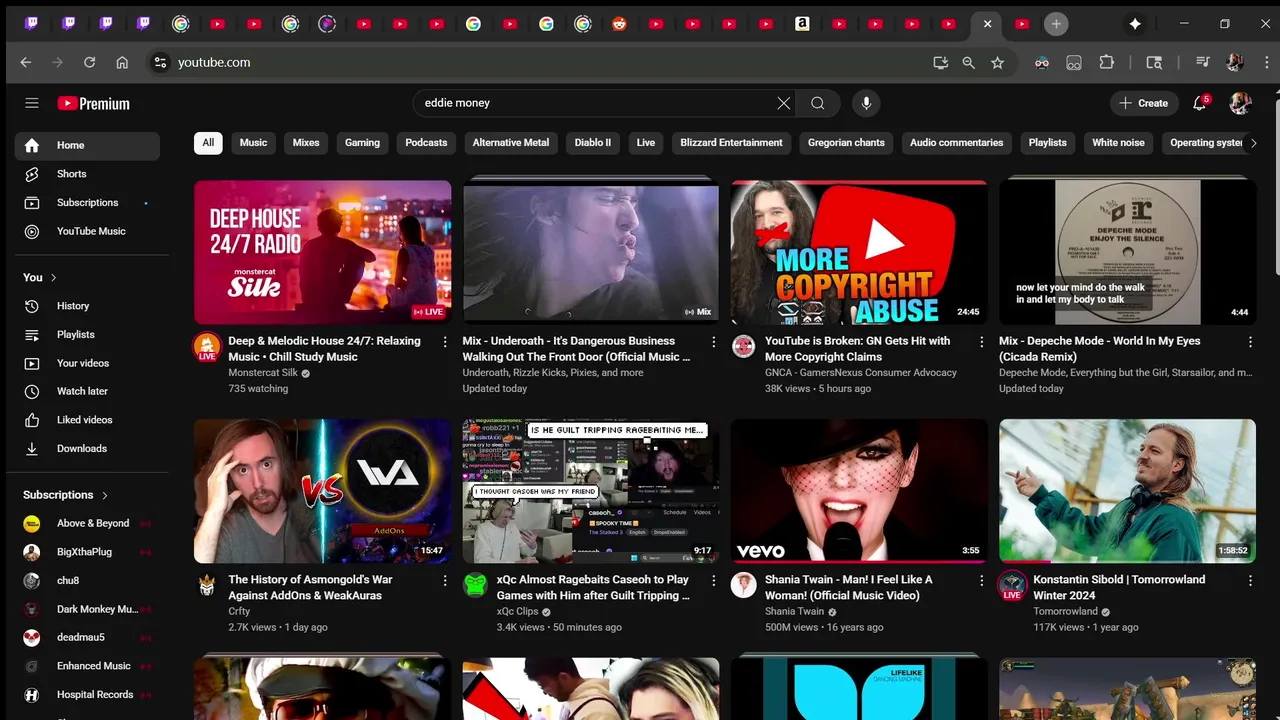Open Shorts in sidebar
The image size is (1280, 720).
(87, 174)
